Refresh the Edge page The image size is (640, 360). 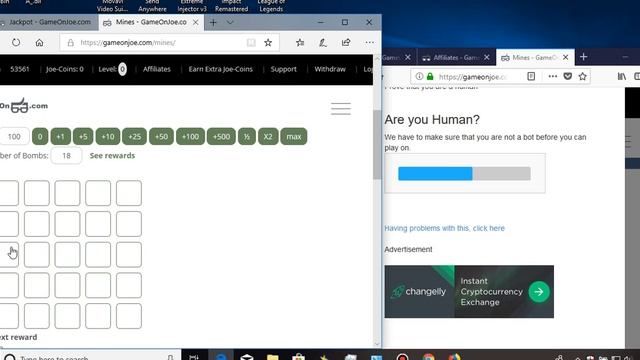coord(16,42)
